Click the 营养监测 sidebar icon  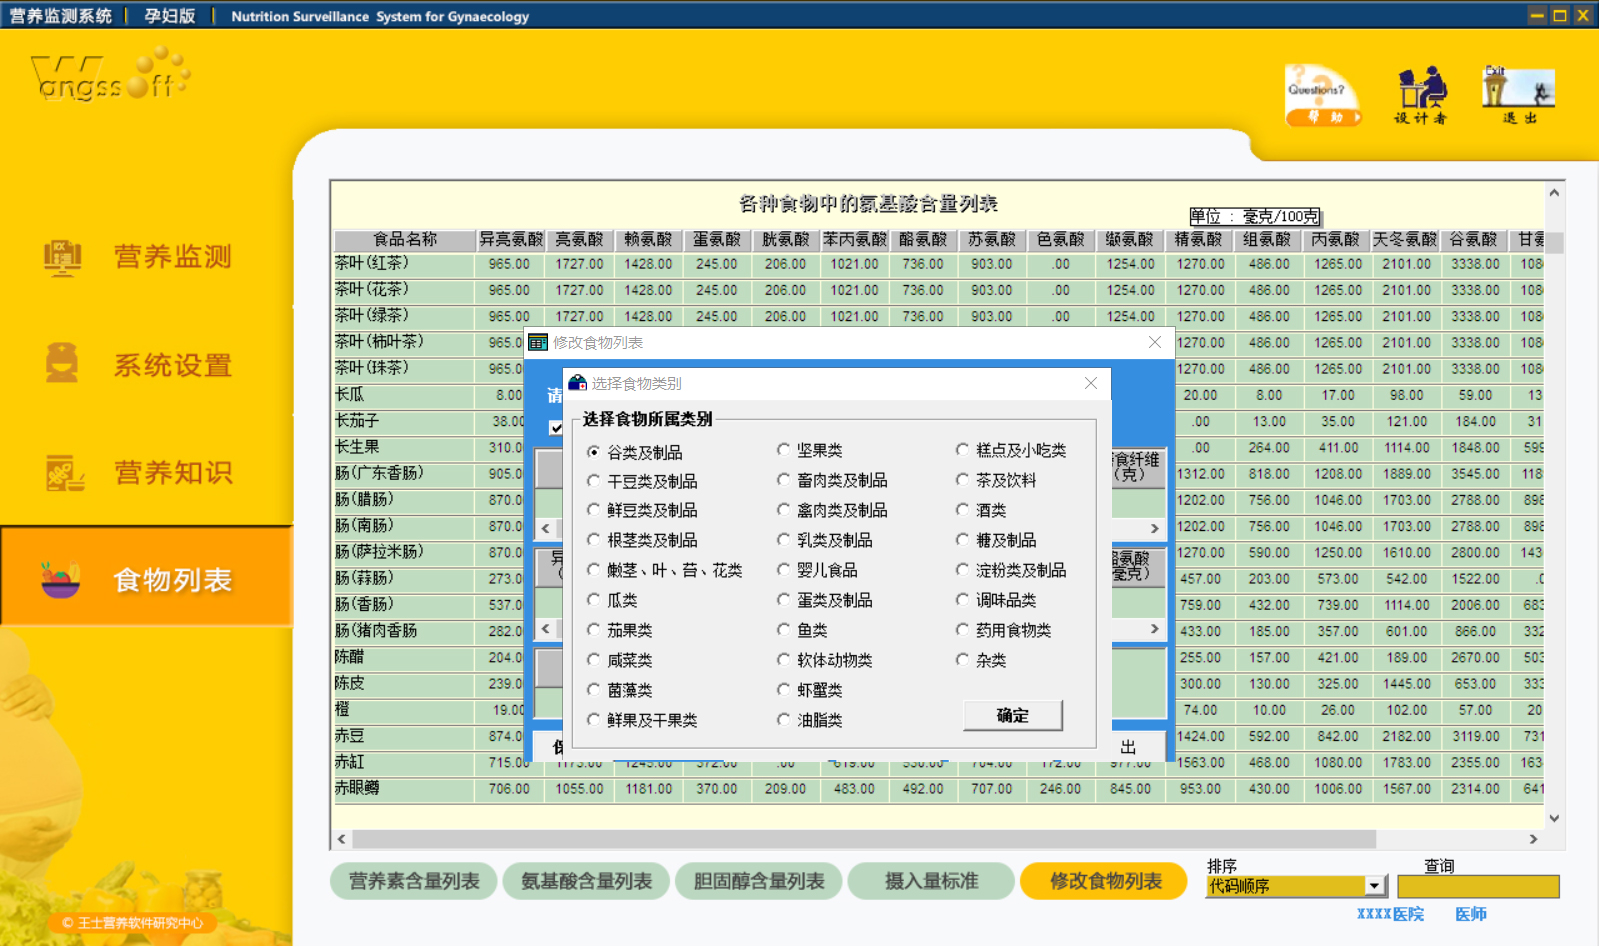[62, 257]
